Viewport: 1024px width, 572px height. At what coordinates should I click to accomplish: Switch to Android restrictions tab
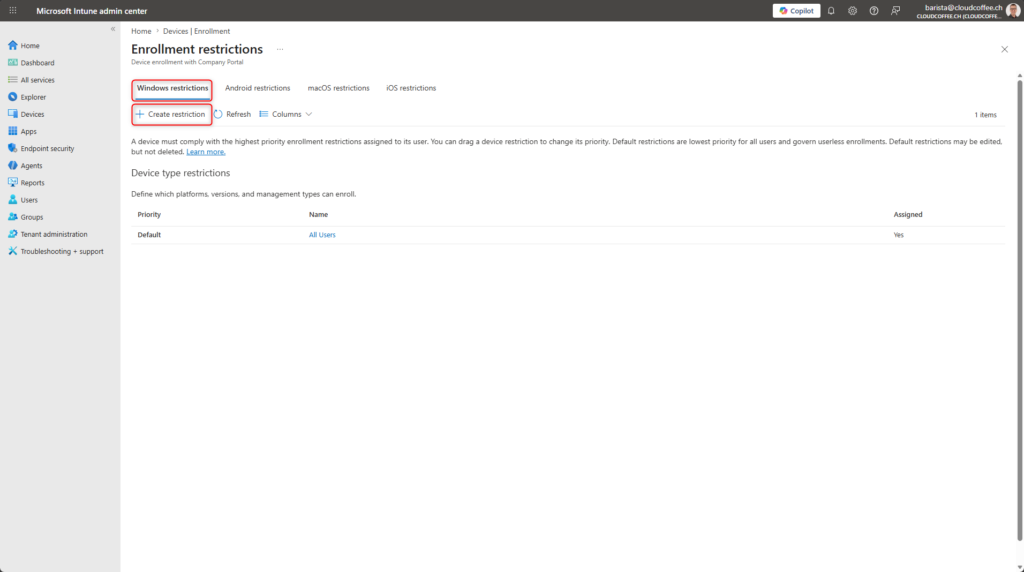[x=257, y=88]
